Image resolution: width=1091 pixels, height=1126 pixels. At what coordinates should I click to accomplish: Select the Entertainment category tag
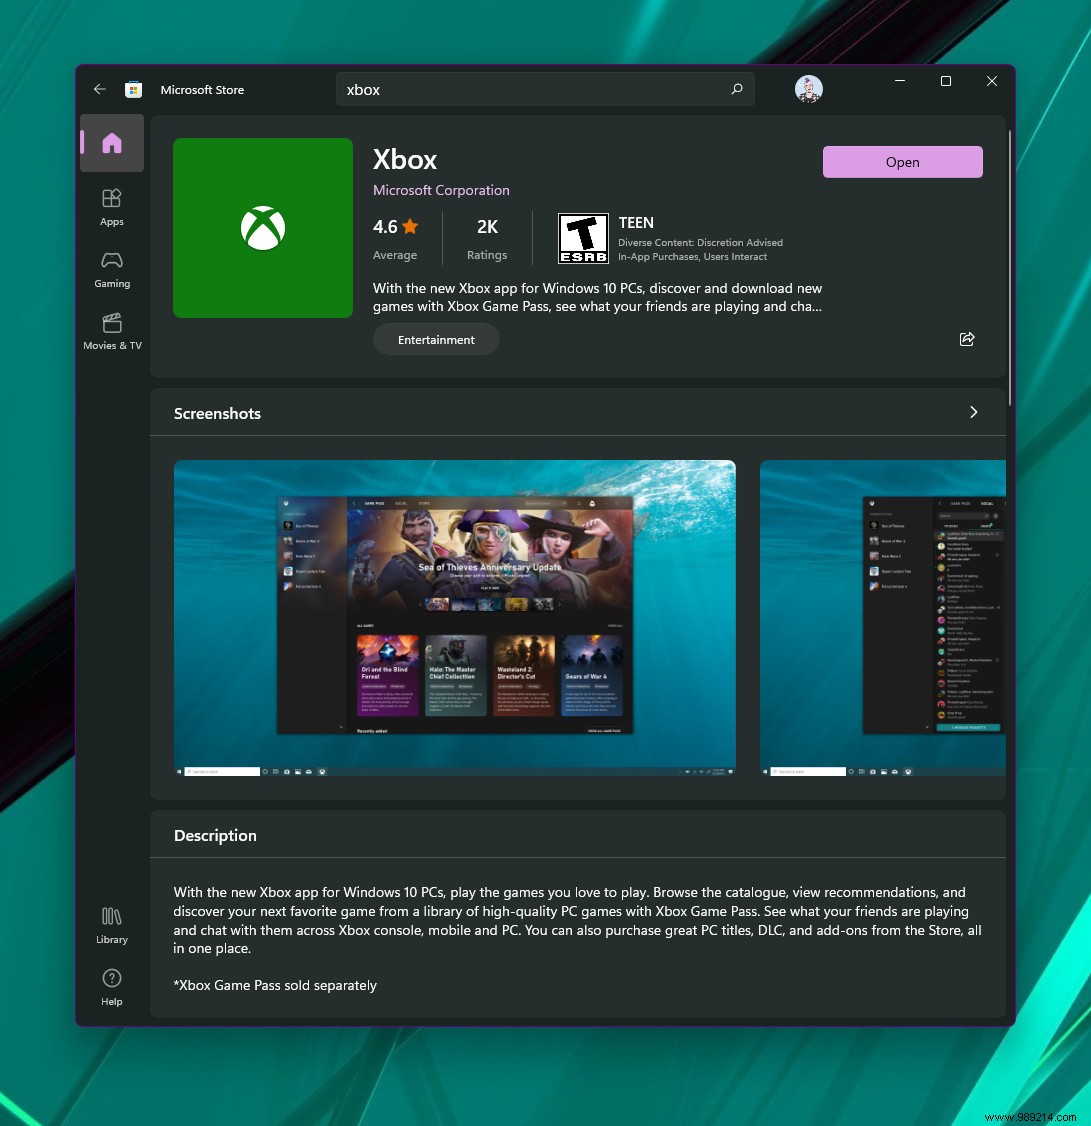pos(436,339)
